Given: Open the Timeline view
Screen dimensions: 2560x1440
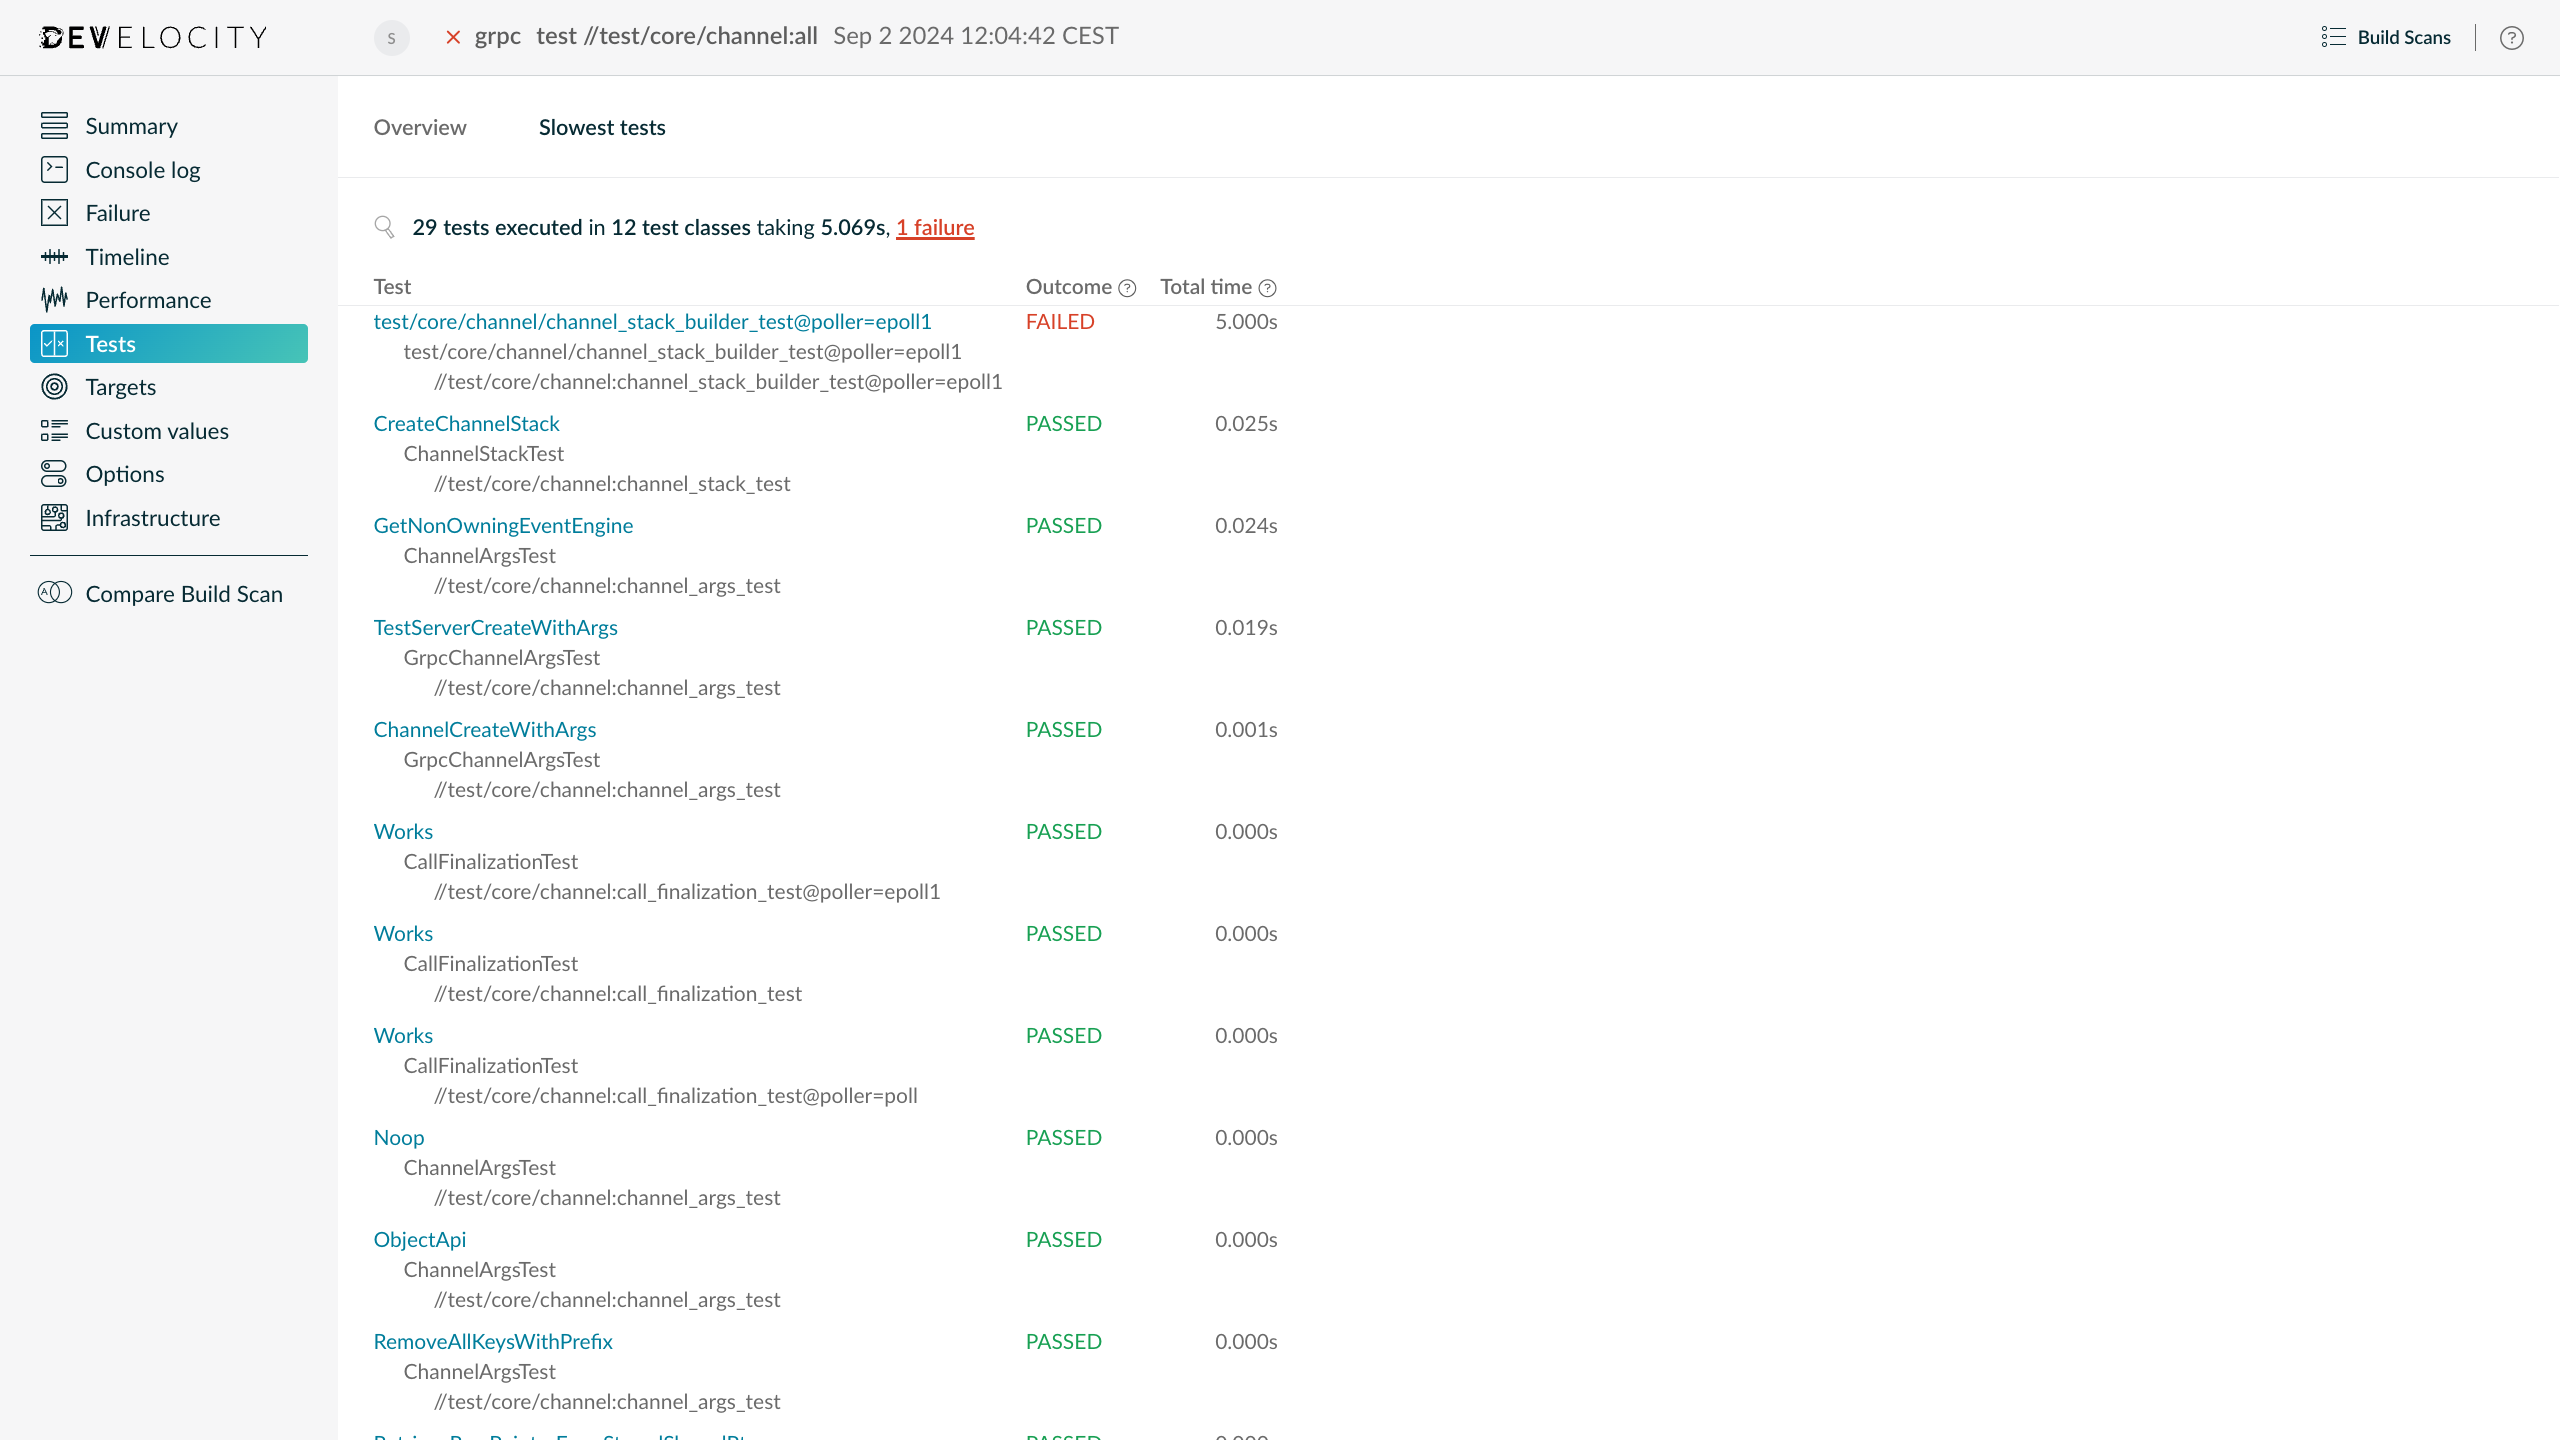Looking at the screenshot, I should [127, 256].
